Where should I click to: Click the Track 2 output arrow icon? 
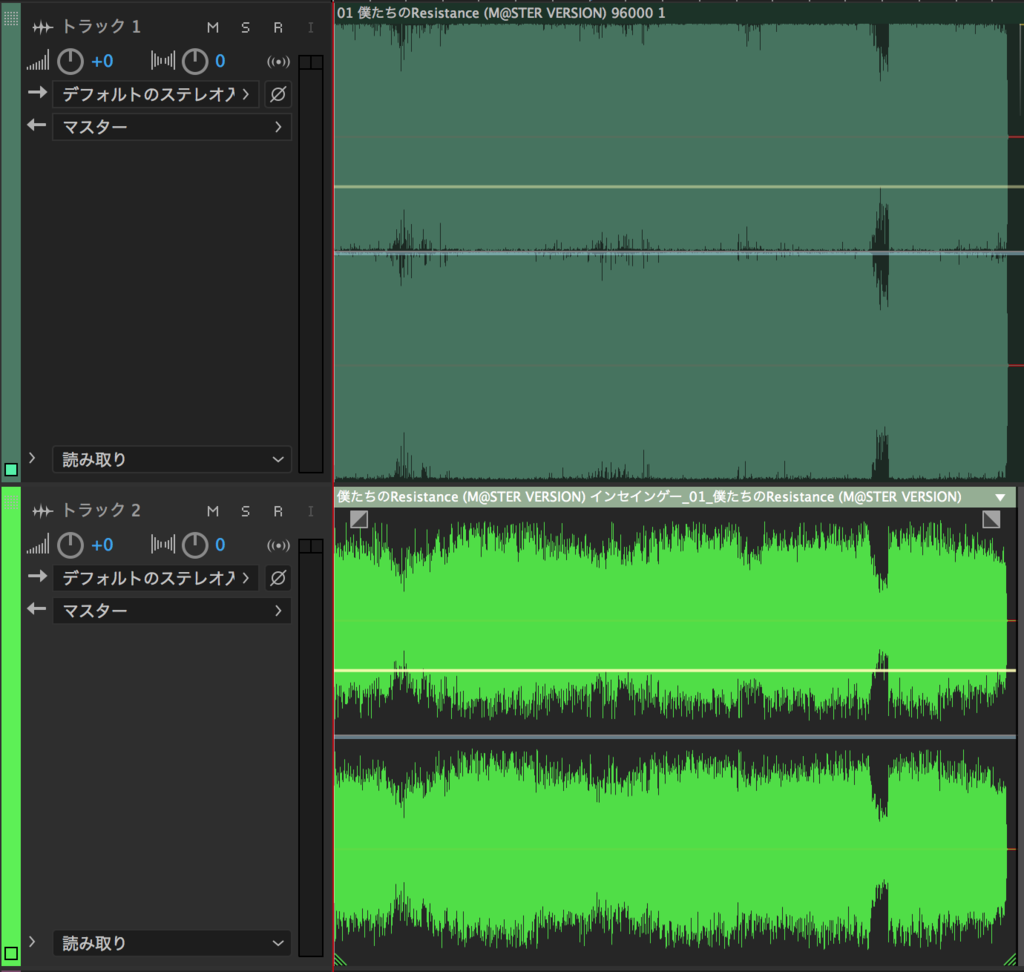tap(37, 609)
